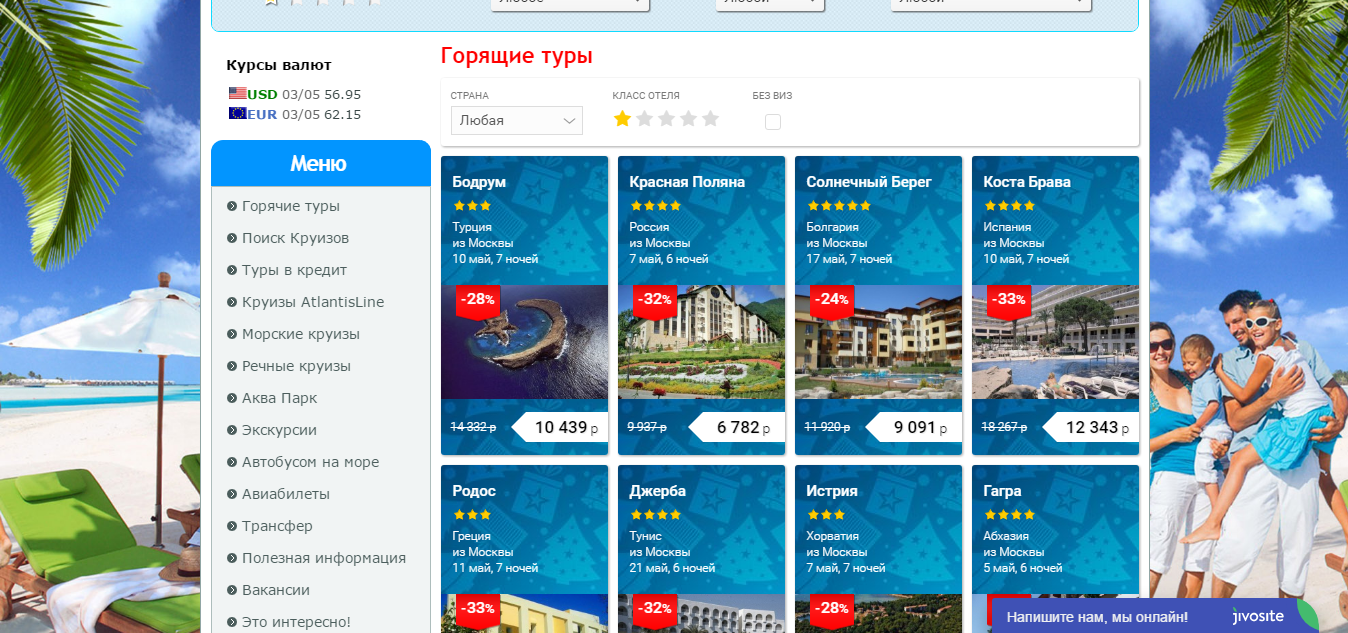Open Поиск Круизов in the menu

pos(295,238)
